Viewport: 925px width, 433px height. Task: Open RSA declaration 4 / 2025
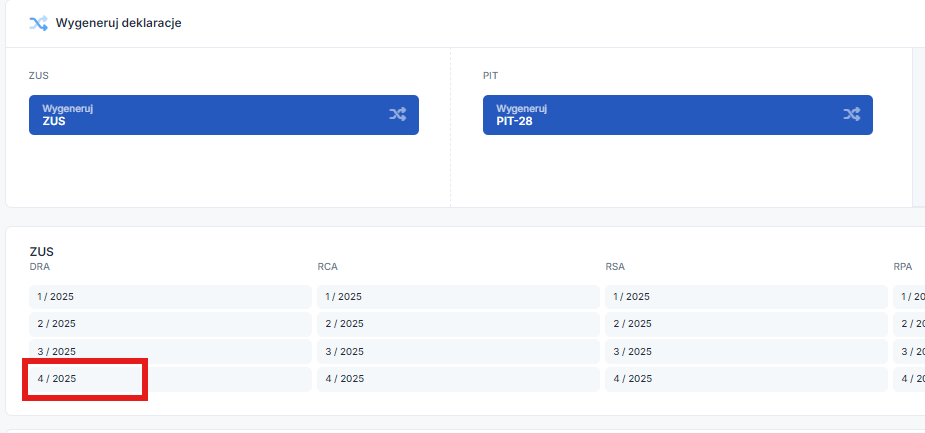coord(746,379)
